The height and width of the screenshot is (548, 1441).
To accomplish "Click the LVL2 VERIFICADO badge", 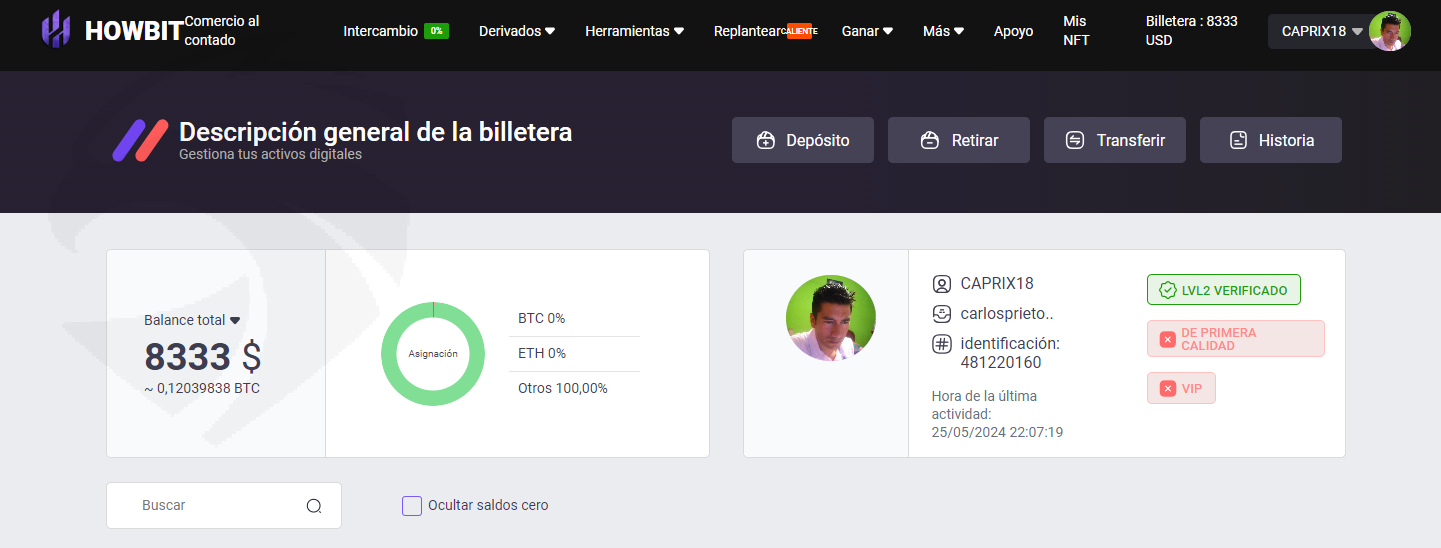I will pyautogui.click(x=1224, y=290).
